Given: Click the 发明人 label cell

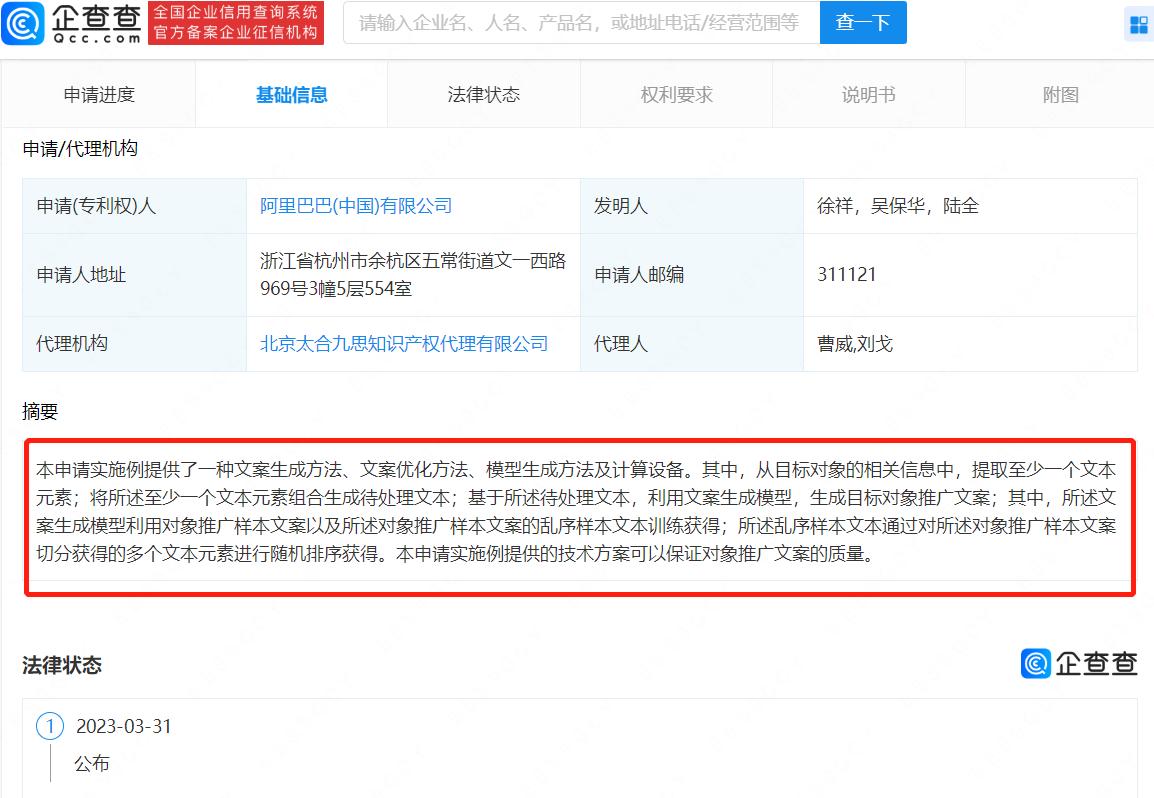Looking at the screenshot, I should (692, 206).
